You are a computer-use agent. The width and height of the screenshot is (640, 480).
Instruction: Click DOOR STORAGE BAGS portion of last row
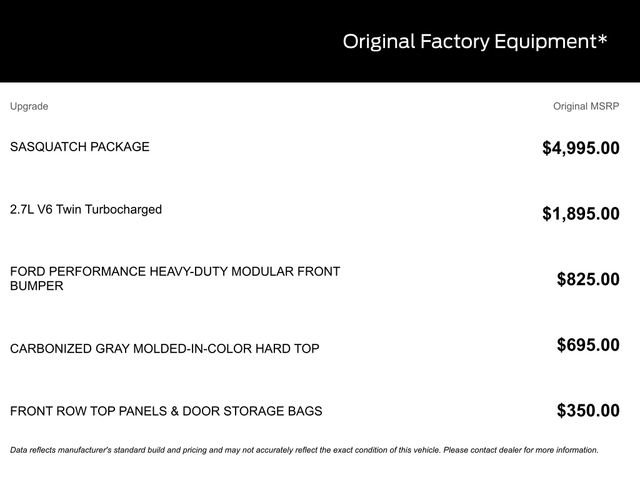coord(252,411)
